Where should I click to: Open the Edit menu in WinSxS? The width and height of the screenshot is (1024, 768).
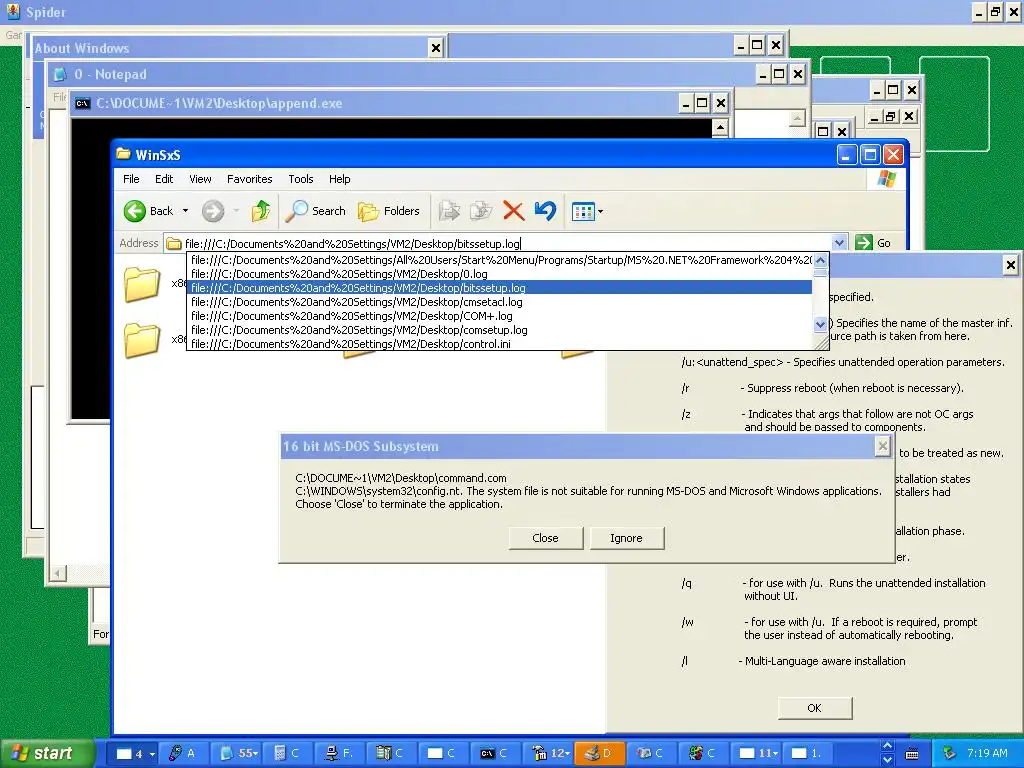click(164, 179)
